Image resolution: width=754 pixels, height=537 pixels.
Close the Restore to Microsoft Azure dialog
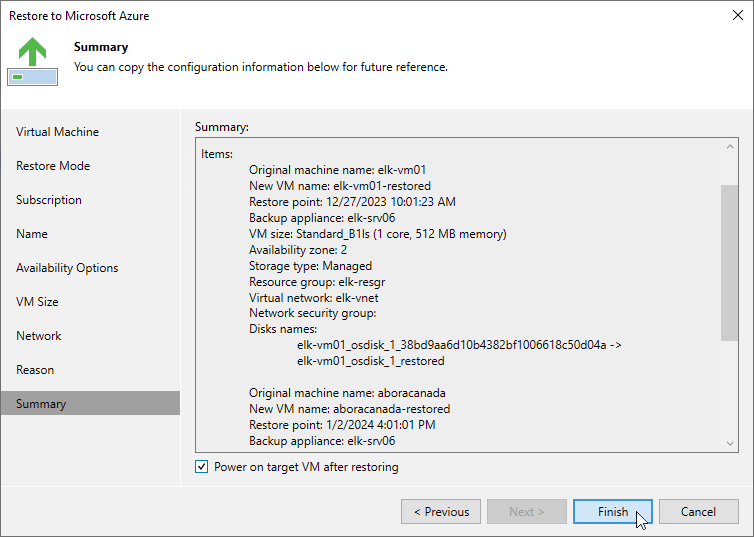(738, 15)
